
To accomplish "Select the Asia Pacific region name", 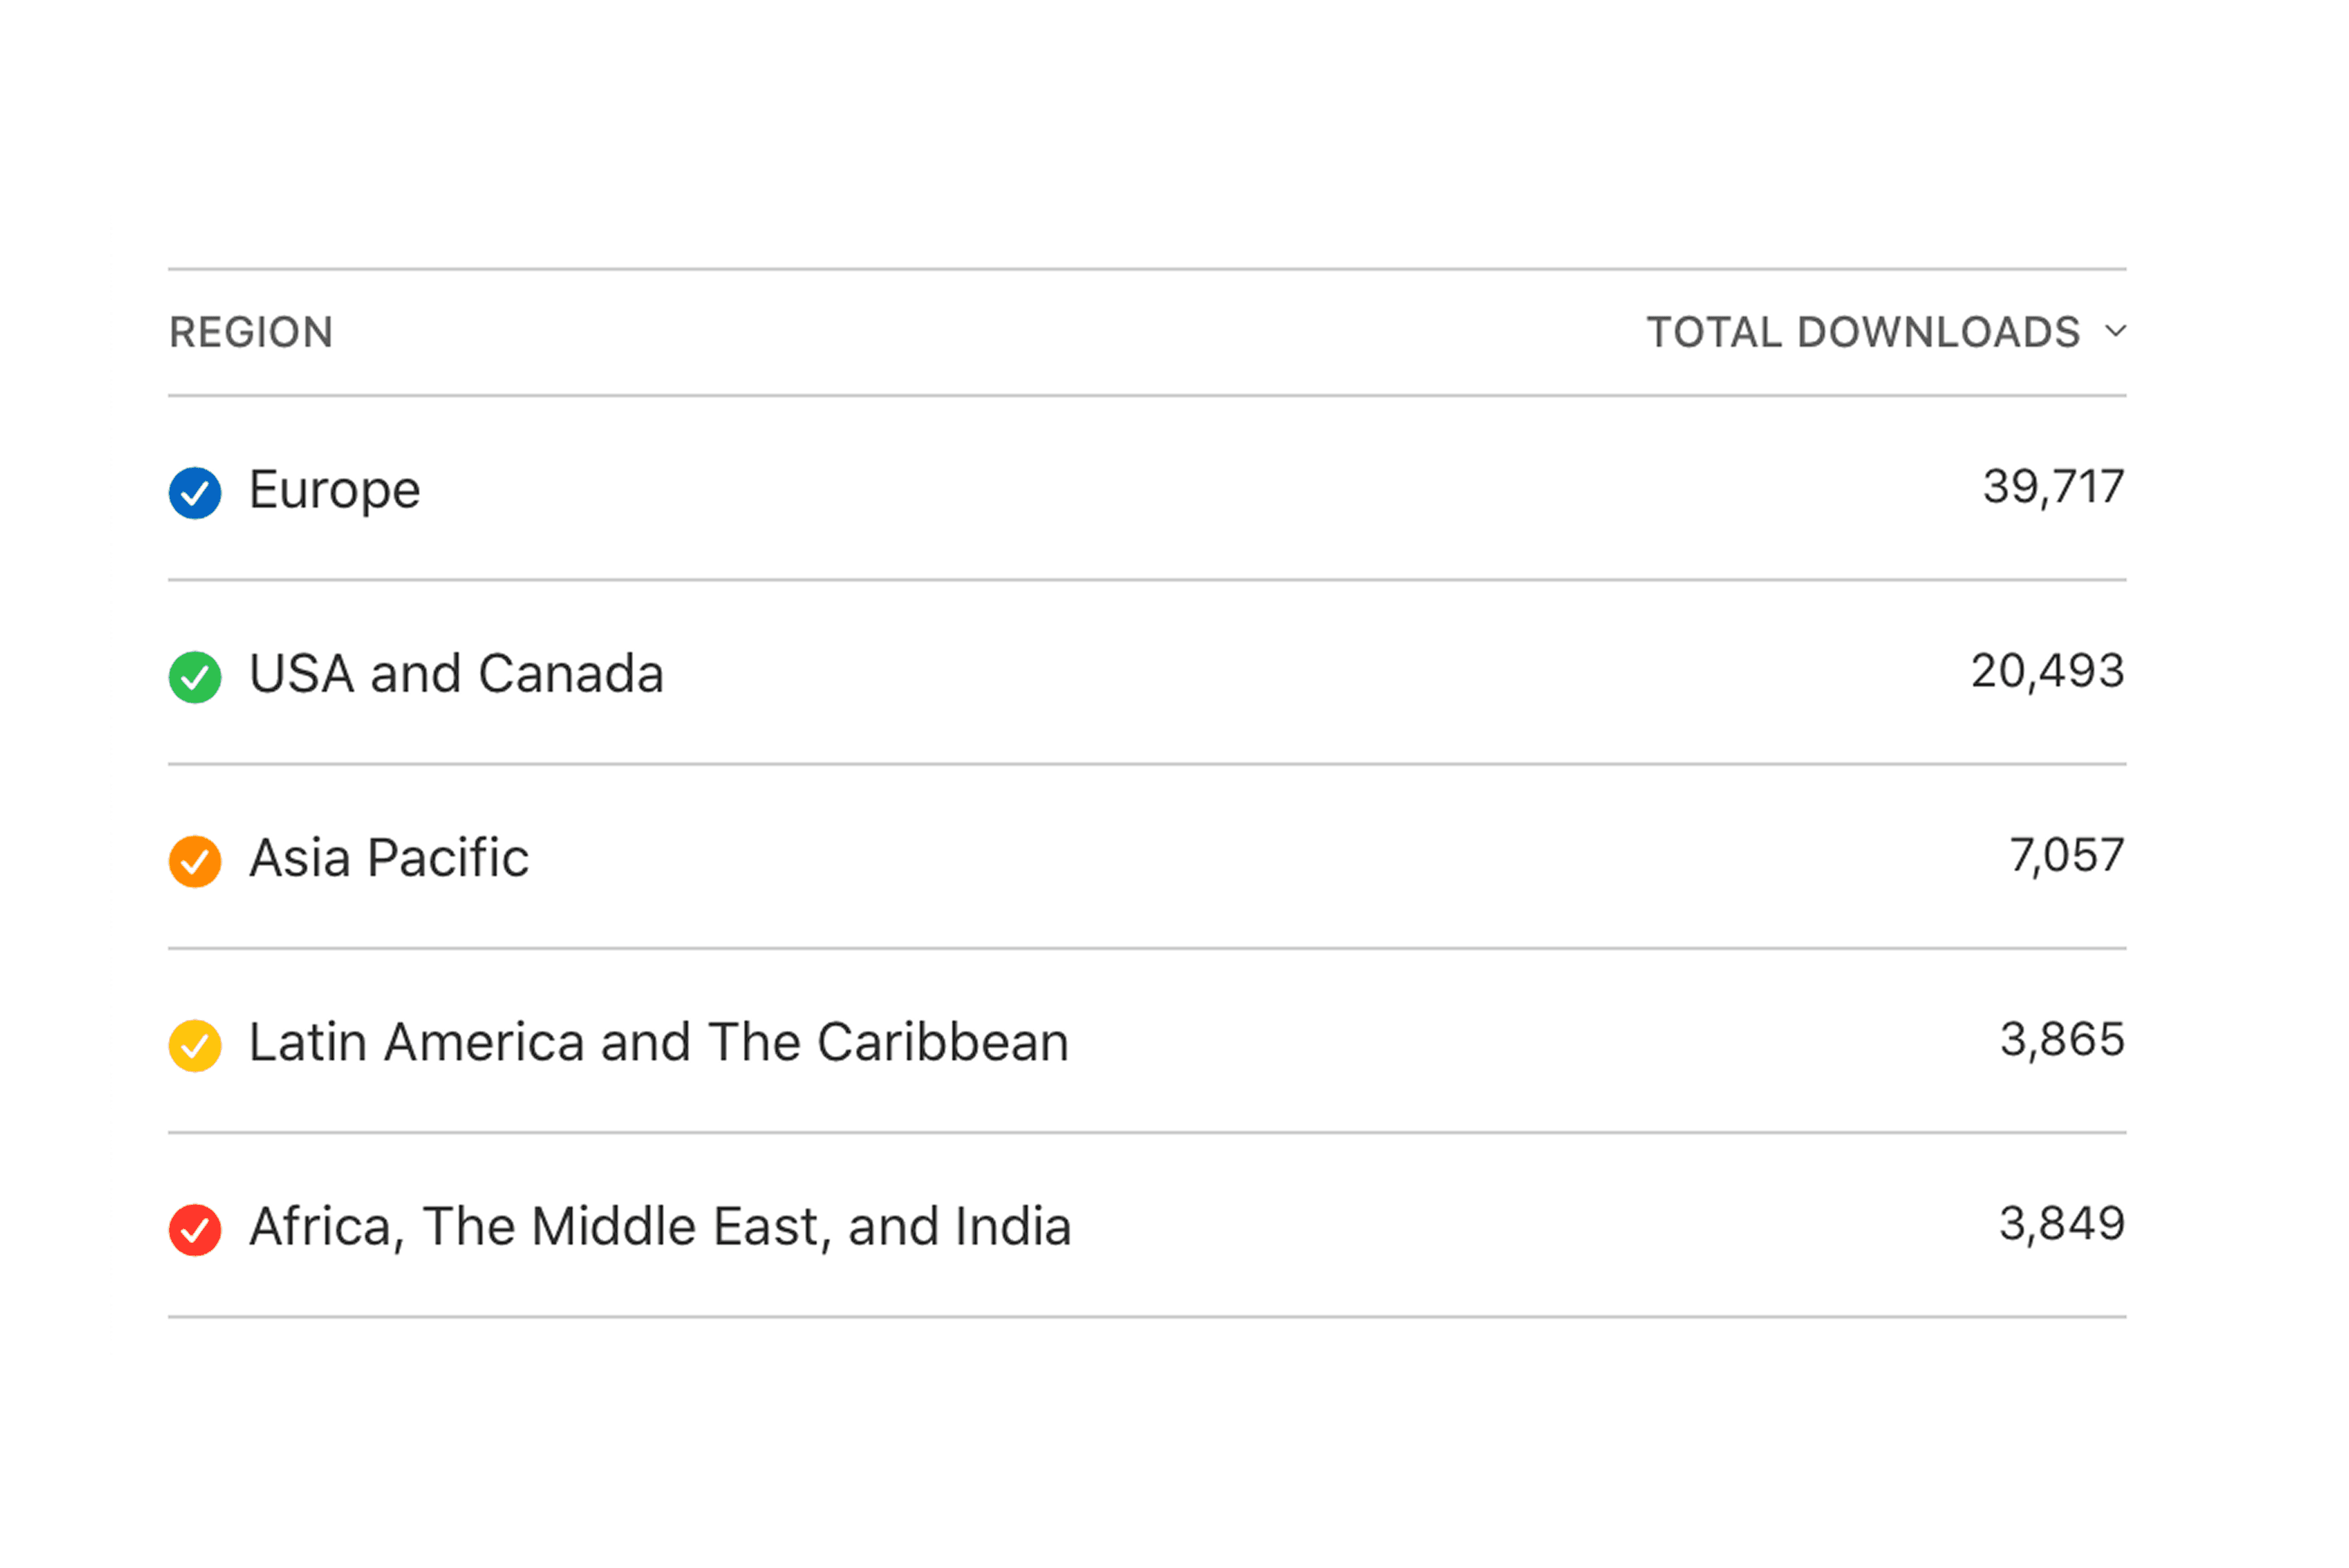I will [389, 858].
